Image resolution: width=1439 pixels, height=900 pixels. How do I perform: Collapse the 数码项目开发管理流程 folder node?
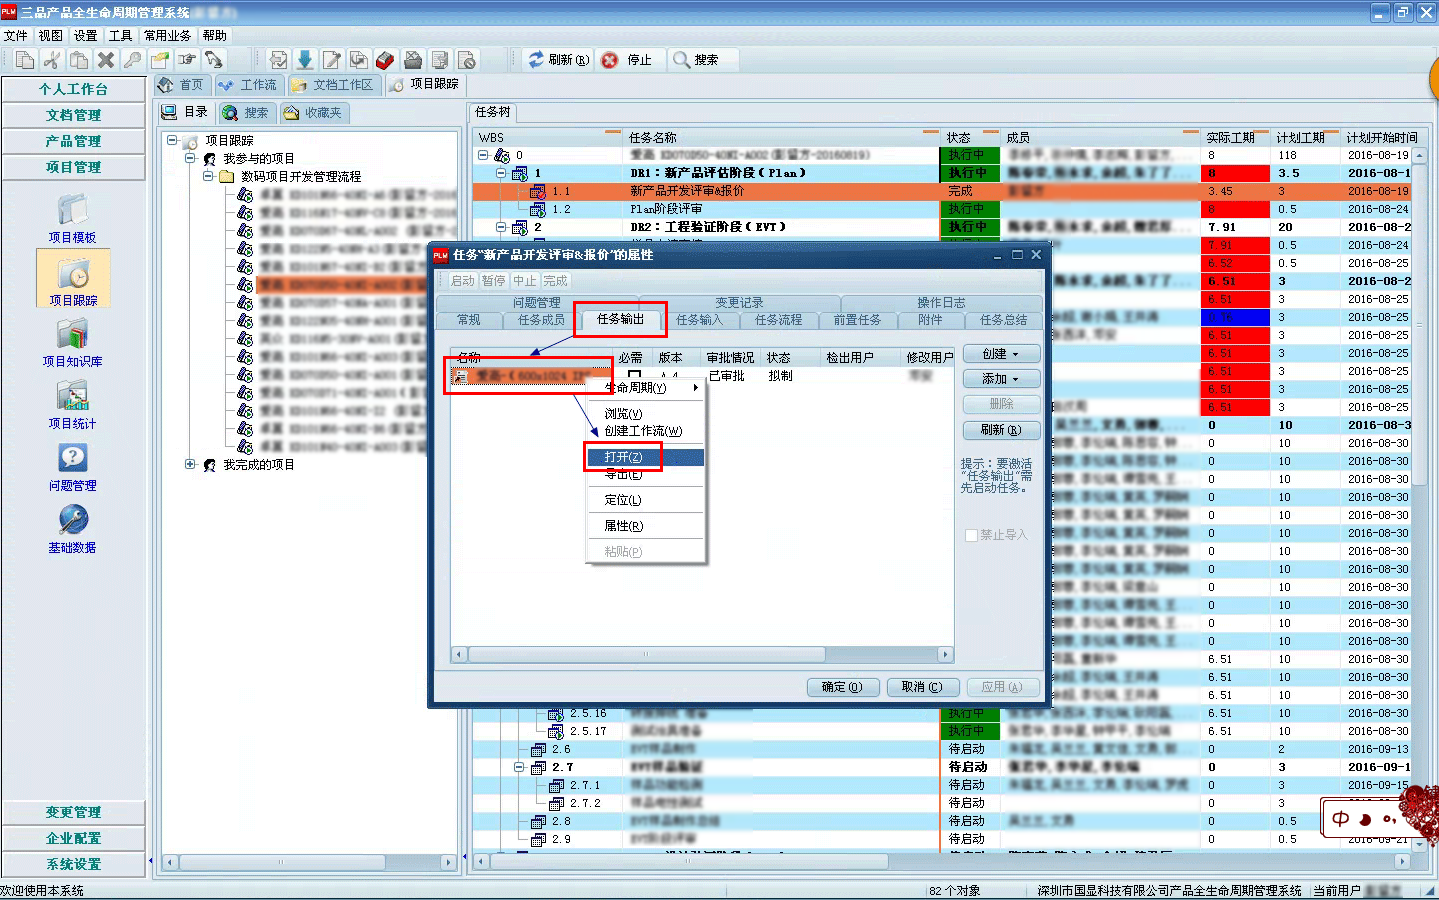[208, 176]
